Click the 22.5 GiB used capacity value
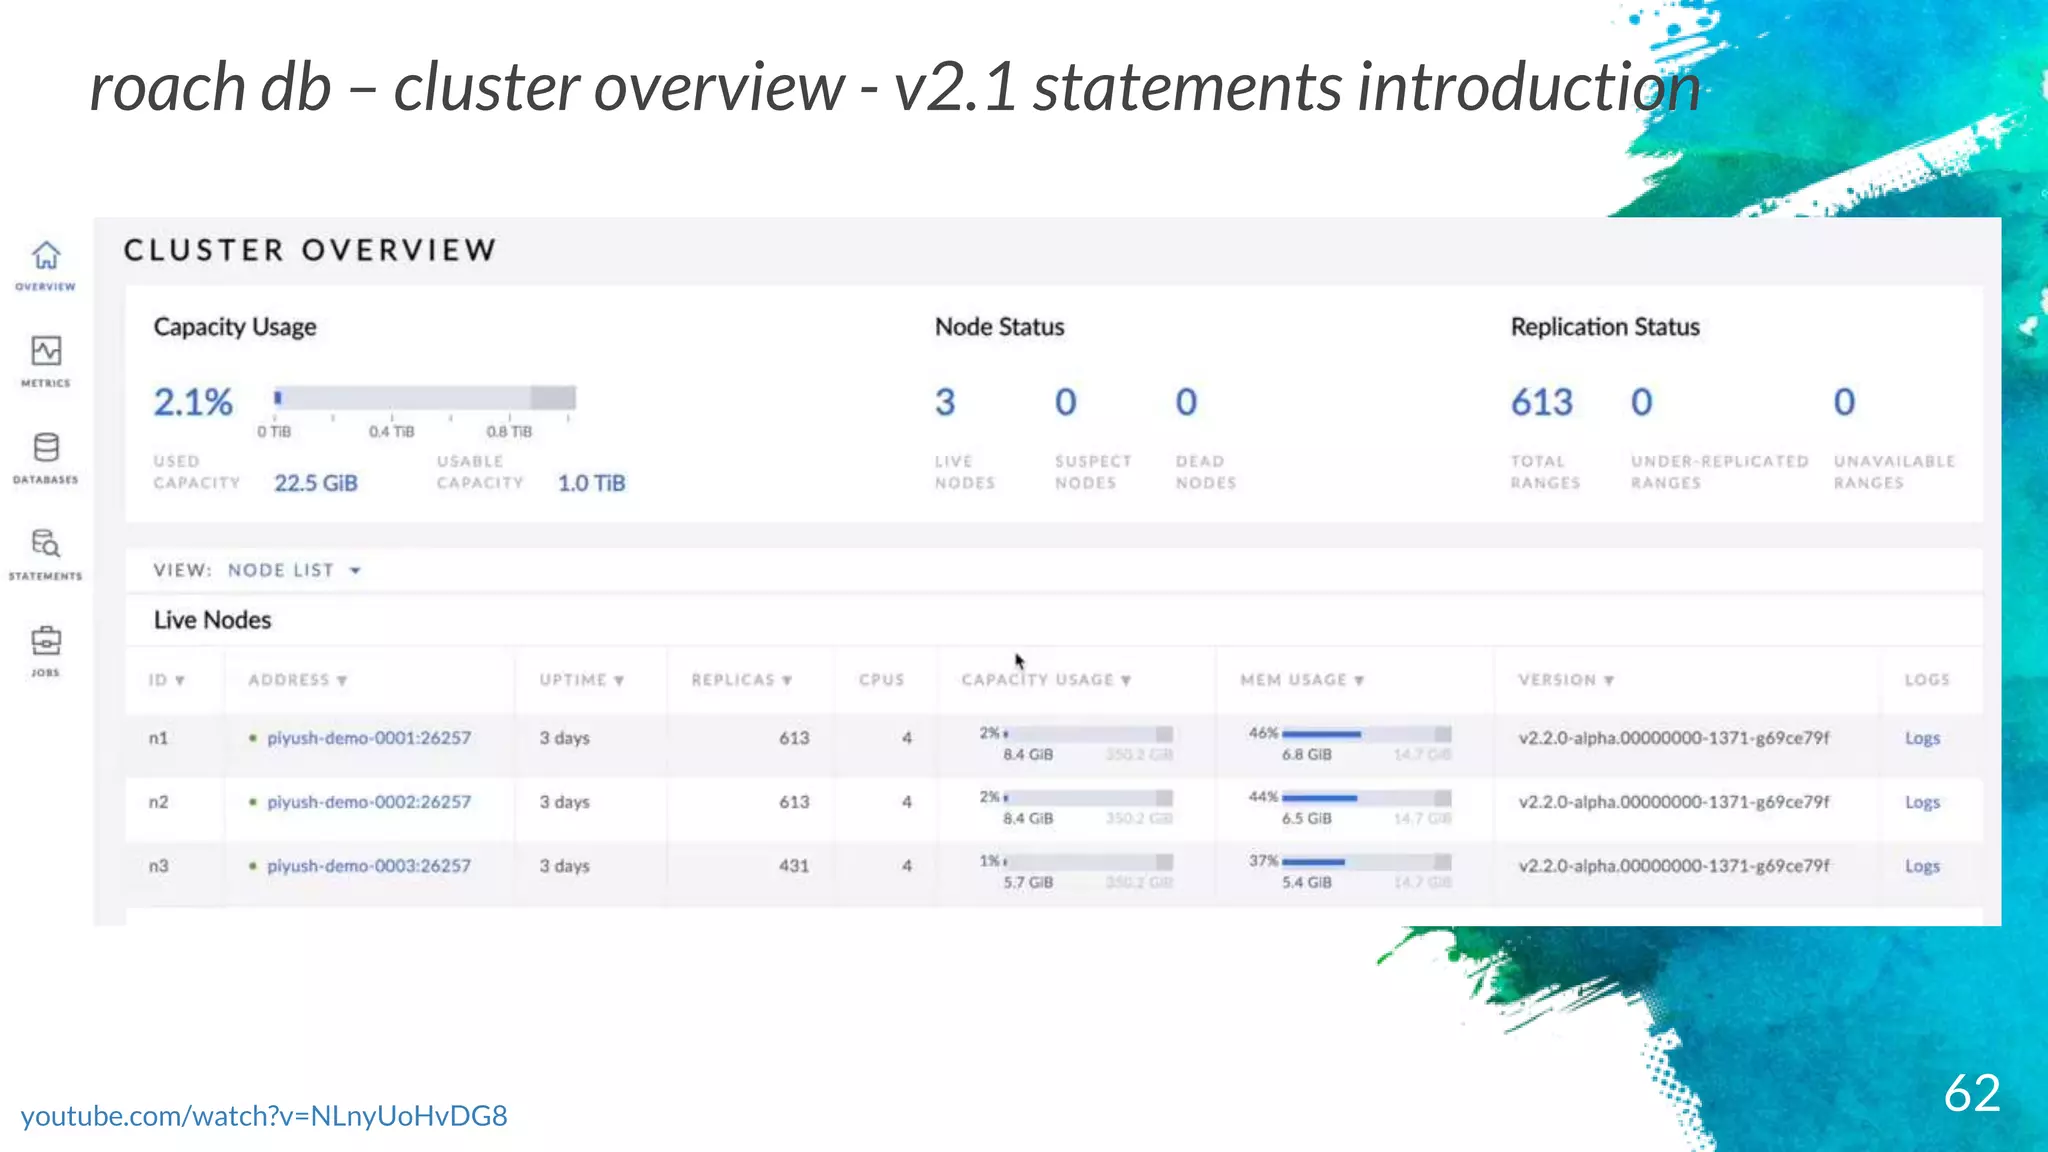The image size is (2048, 1152). pyautogui.click(x=316, y=483)
